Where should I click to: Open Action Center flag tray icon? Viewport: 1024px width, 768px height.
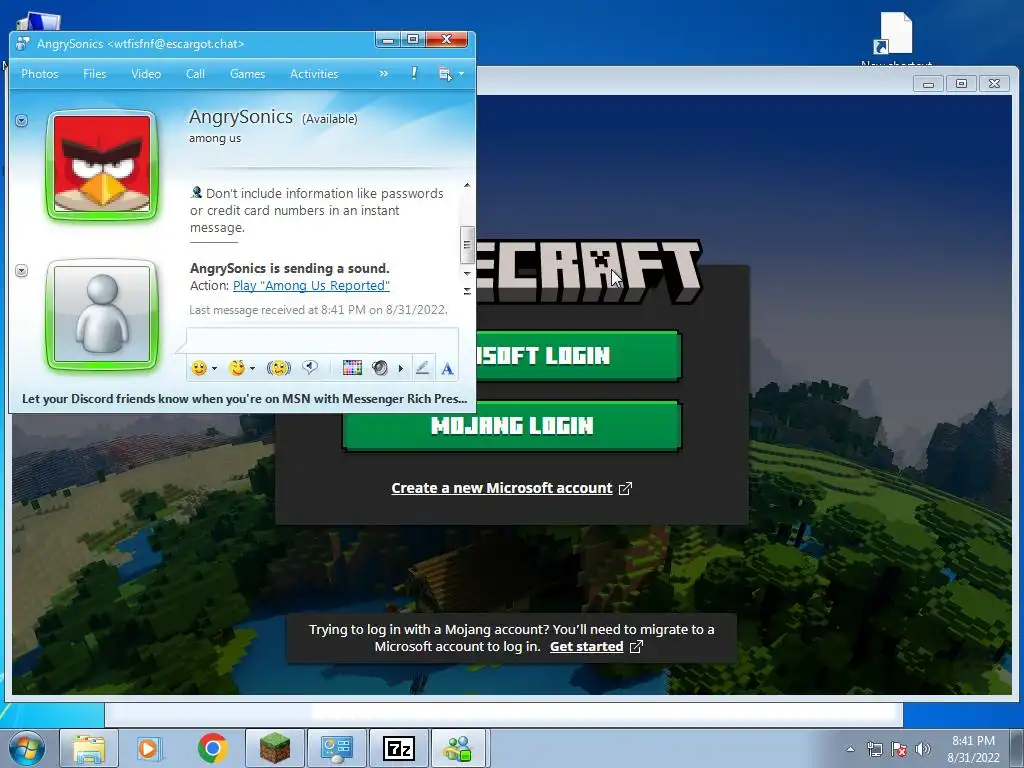pyautogui.click(x=899, y=749)
